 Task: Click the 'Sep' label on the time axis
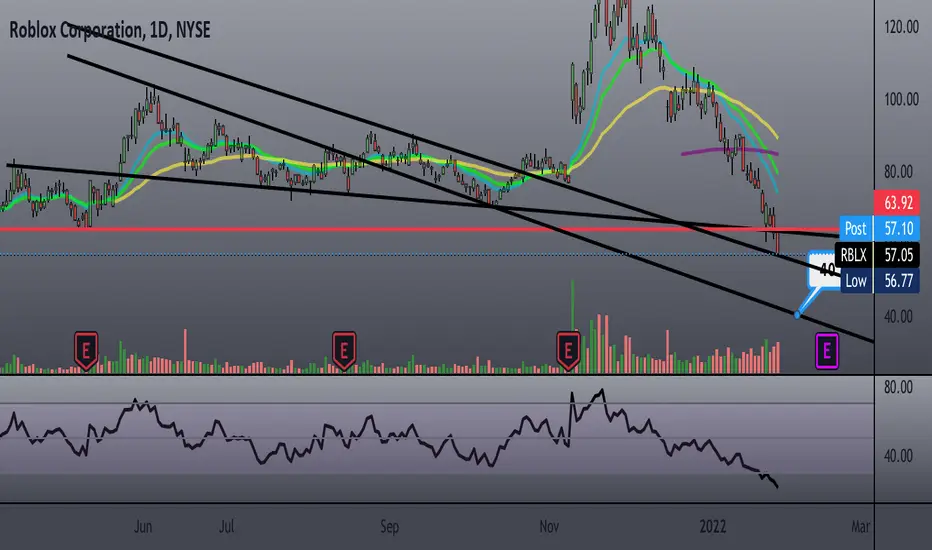coord(389,526)
